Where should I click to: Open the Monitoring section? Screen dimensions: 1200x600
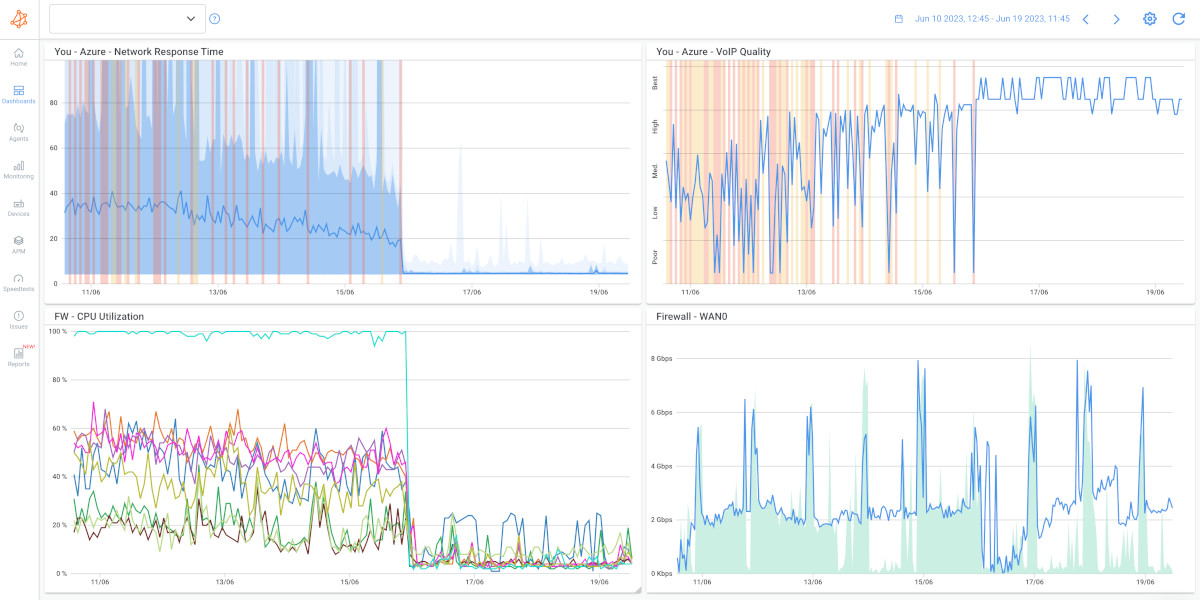click(x=18, y=170)
